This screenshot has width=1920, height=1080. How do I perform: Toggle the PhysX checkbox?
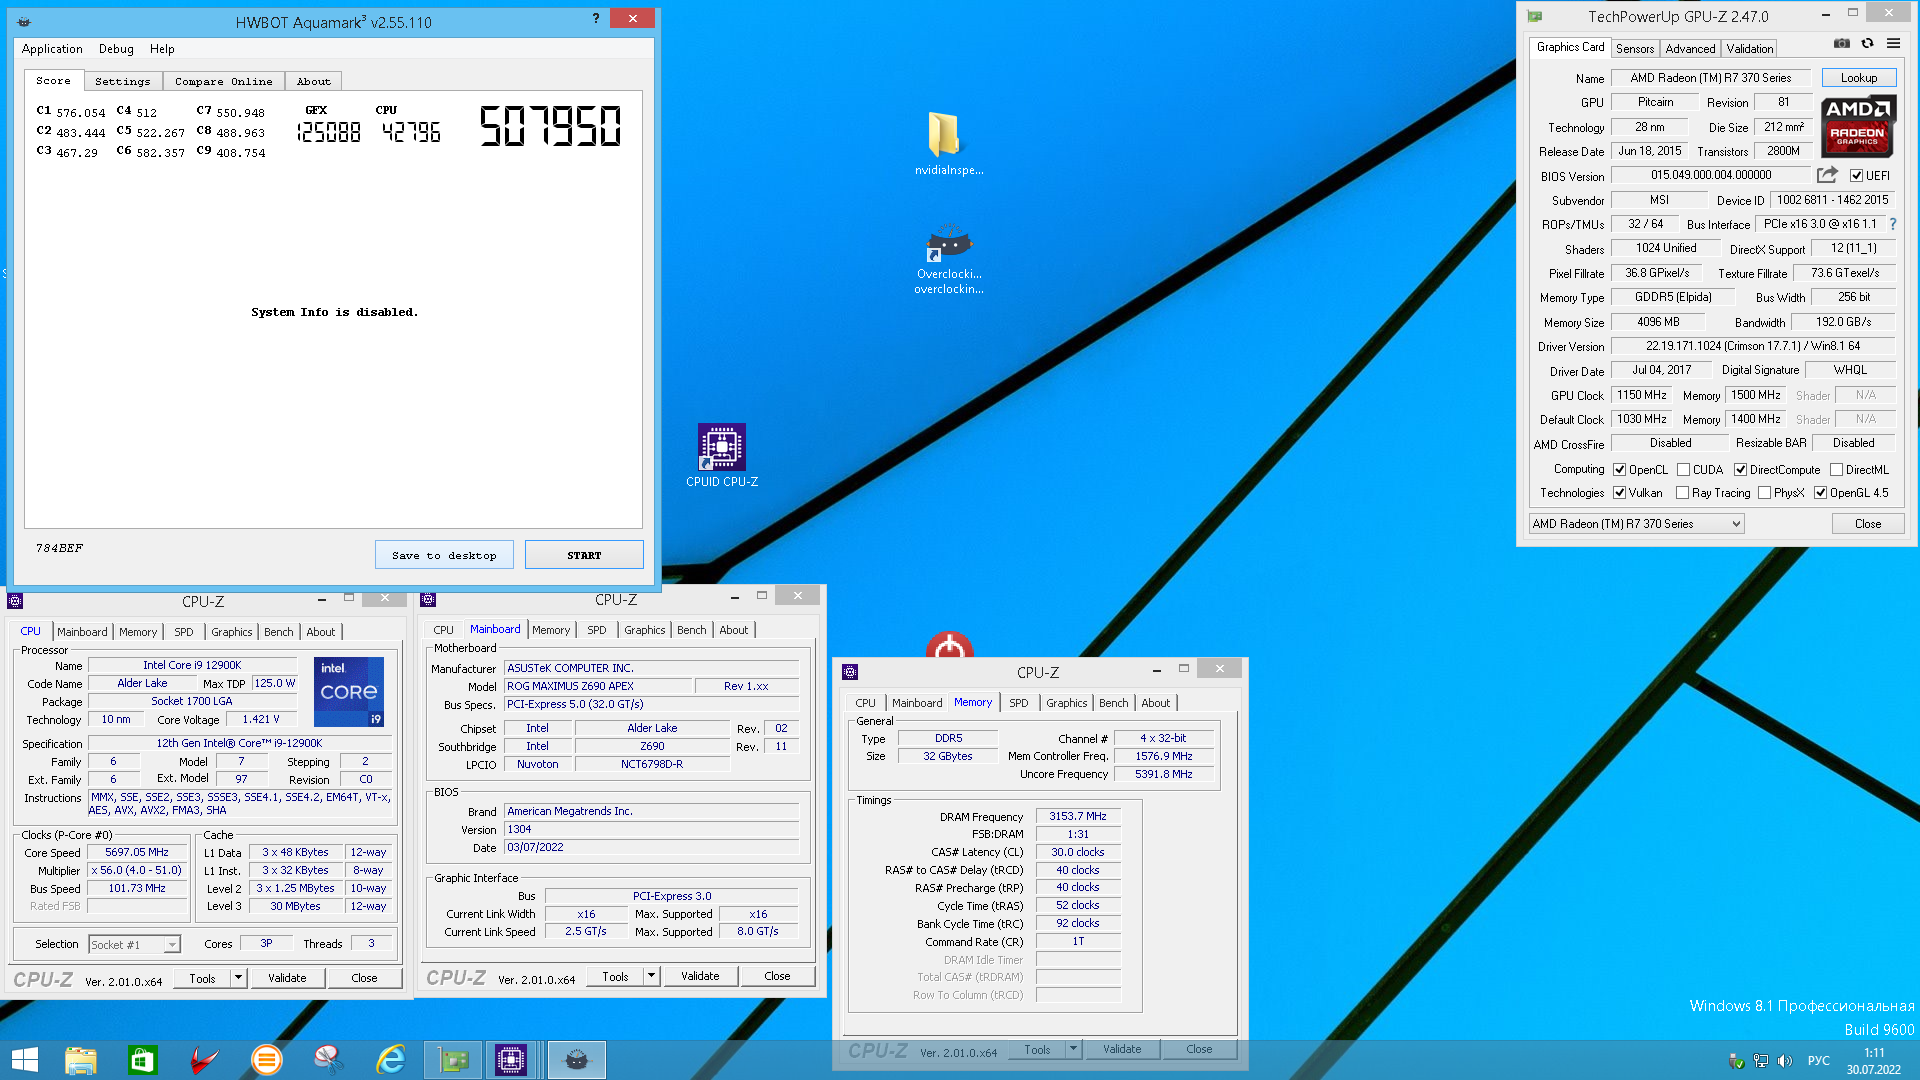point(1764,493)
